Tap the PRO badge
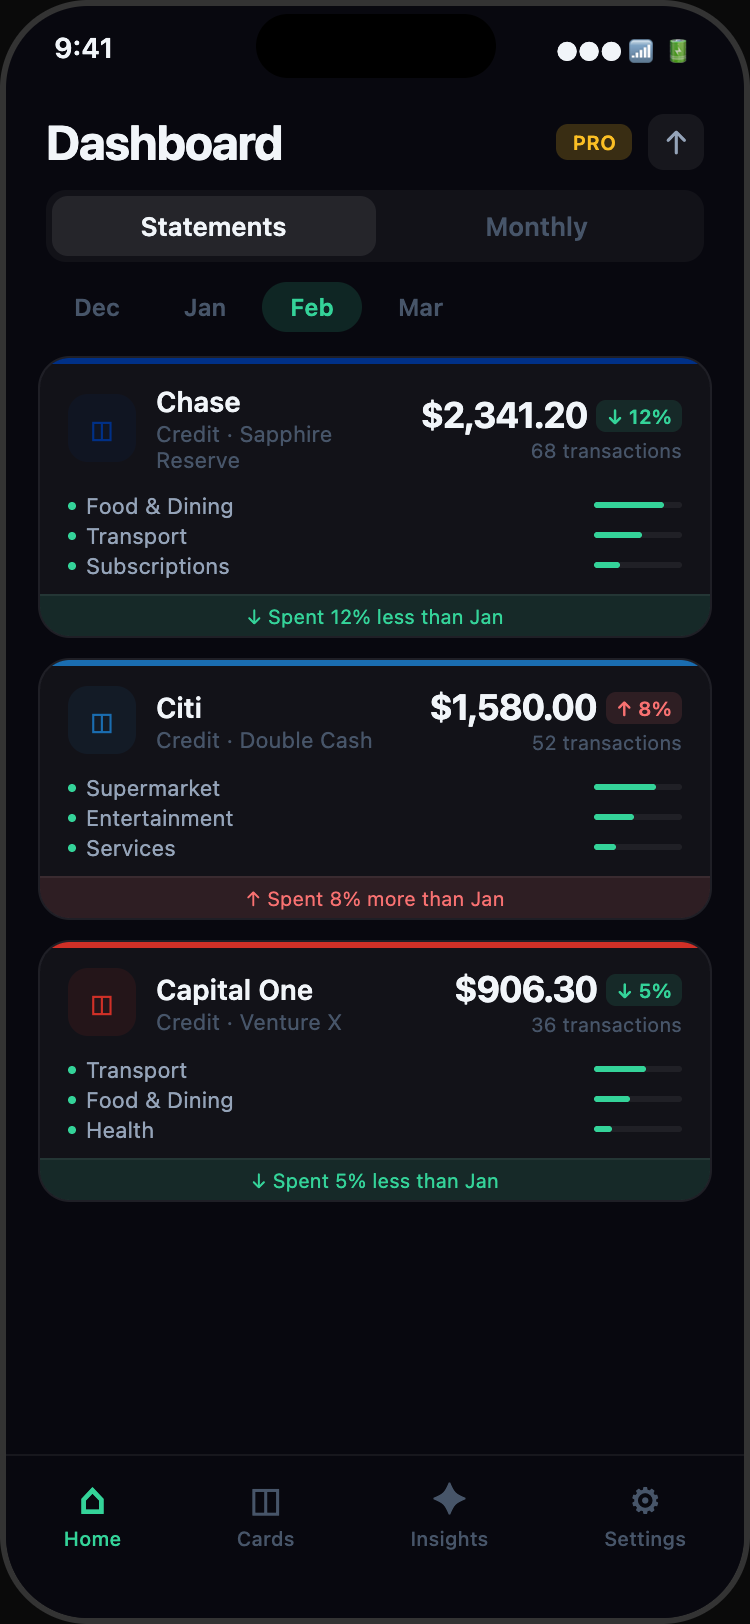The height and width of the screenshot is (1624, 750). pyautogui.click(x=594, y=143)
